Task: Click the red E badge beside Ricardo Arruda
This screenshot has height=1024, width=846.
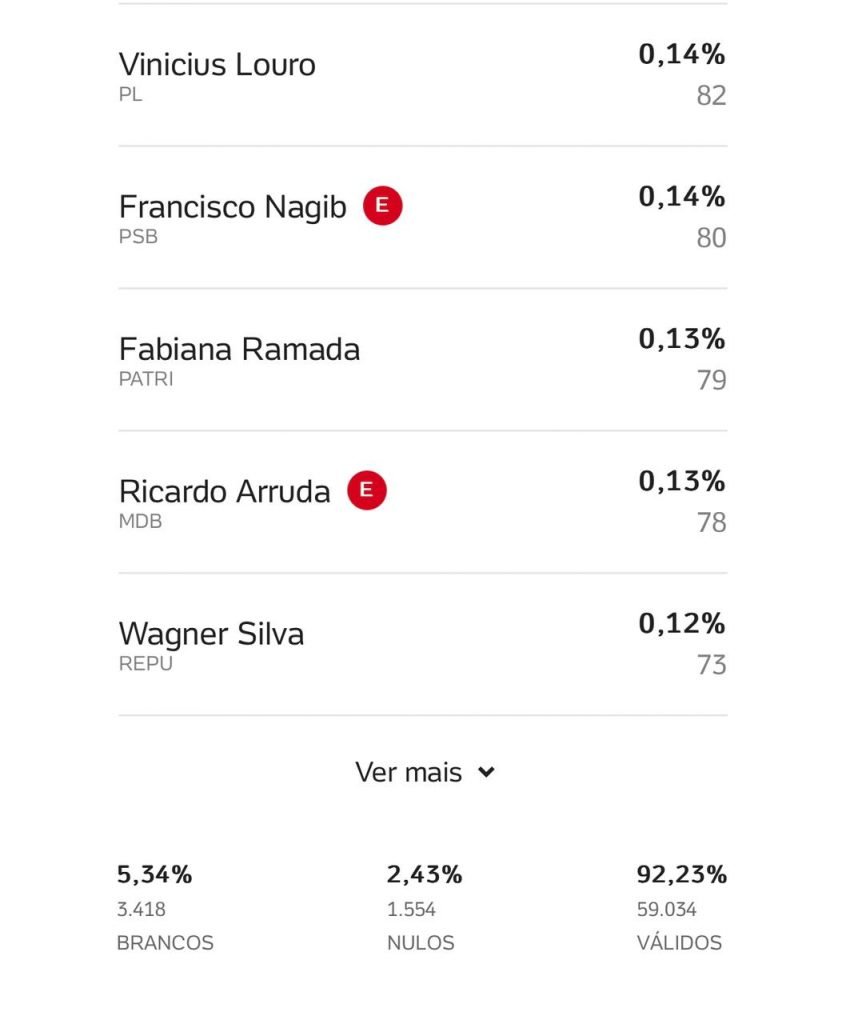Action: point(366,490)
